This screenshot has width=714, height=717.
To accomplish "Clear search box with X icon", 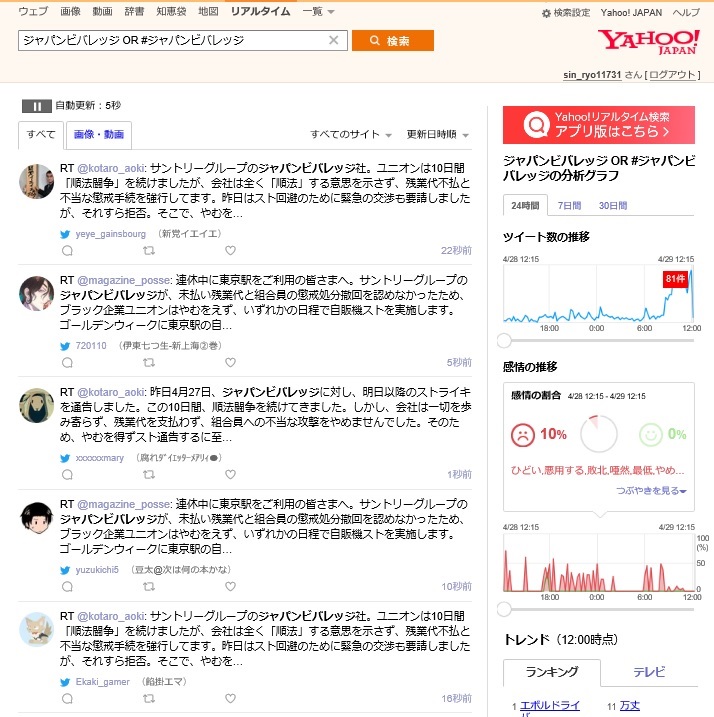I will click(x=333, y=40).
